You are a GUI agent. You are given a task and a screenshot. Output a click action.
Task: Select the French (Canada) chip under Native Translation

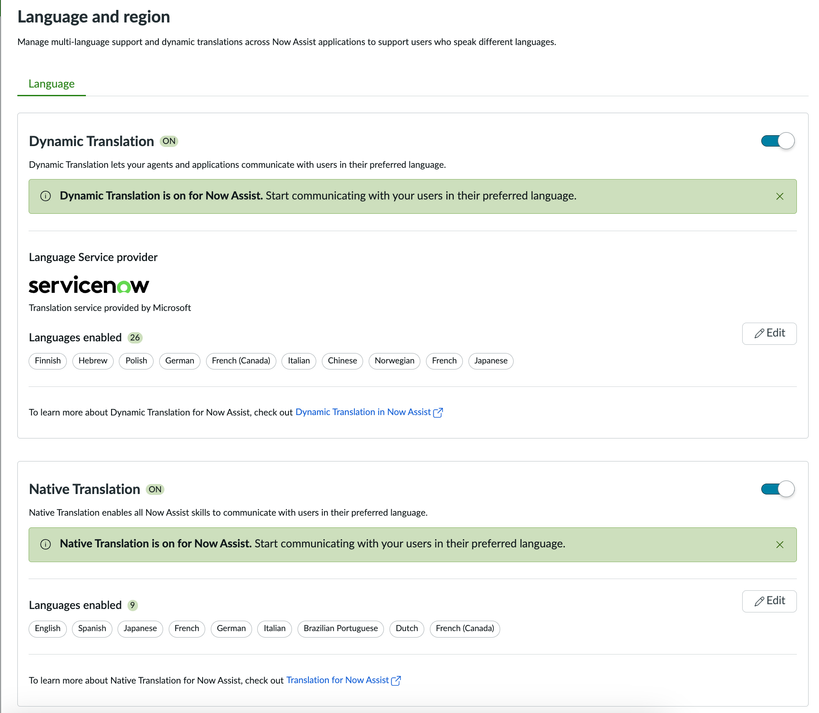click(465, 628)
